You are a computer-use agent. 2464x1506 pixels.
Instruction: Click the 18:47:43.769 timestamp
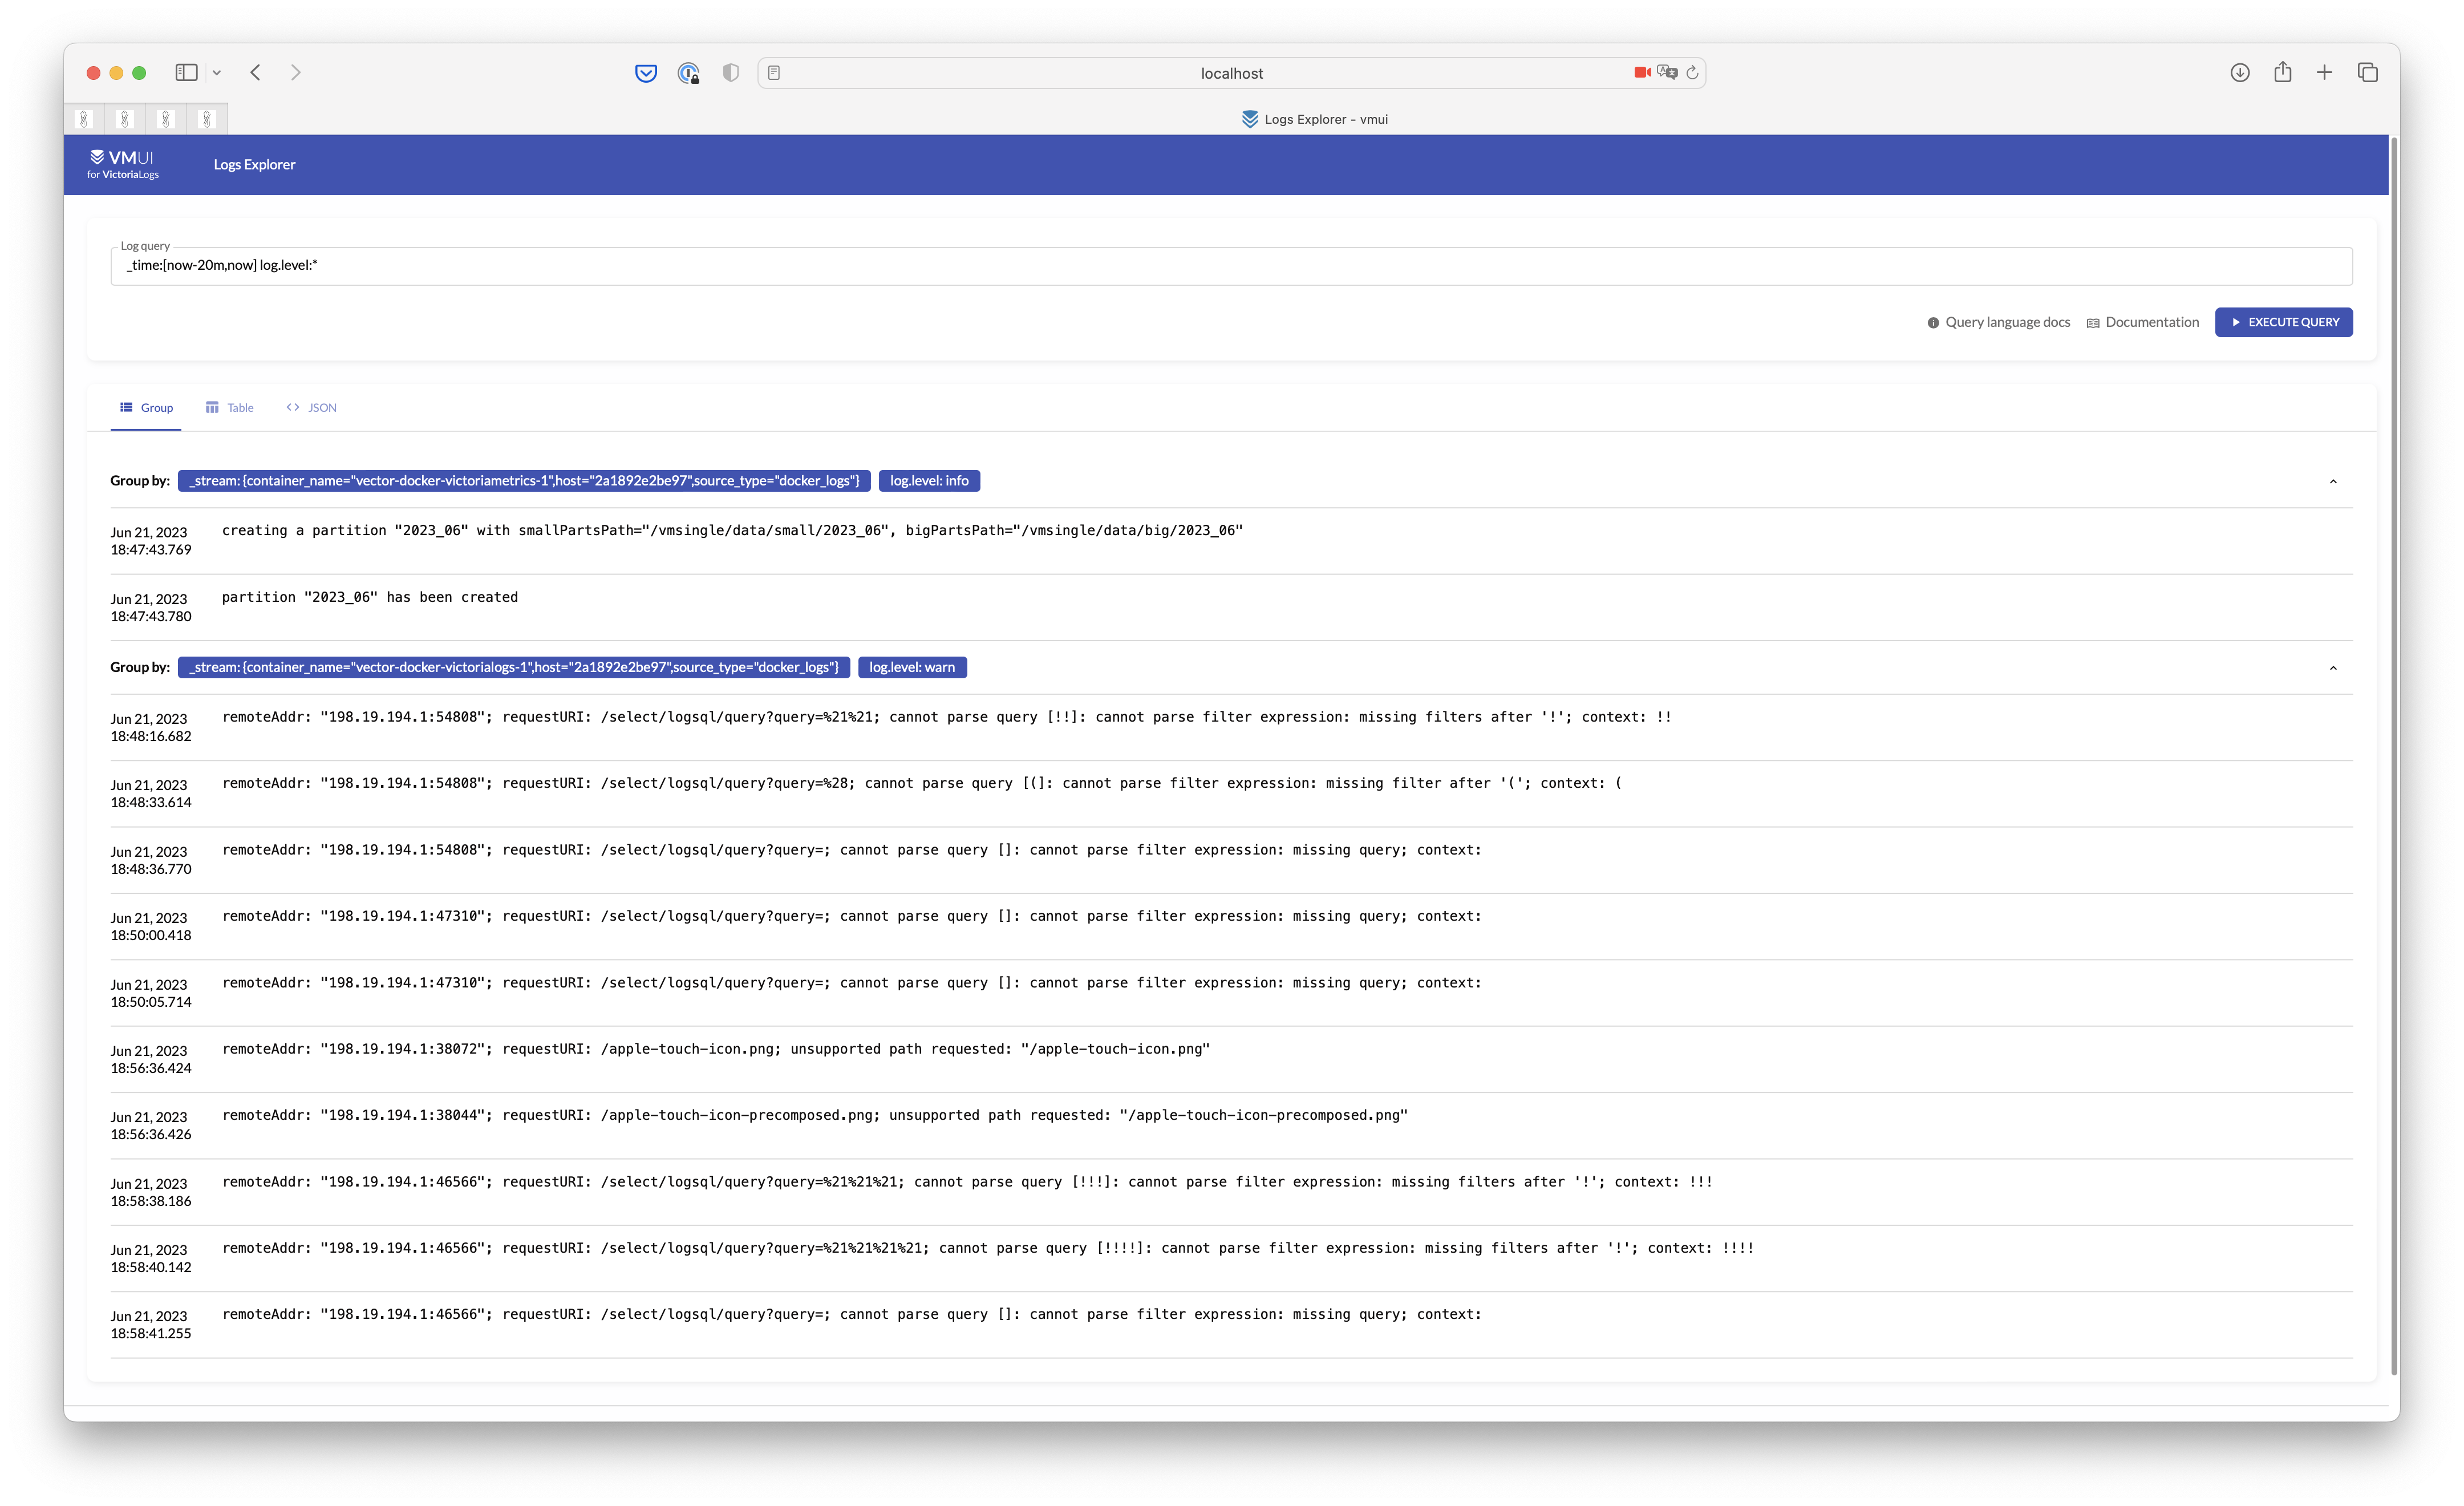[151, 541]
